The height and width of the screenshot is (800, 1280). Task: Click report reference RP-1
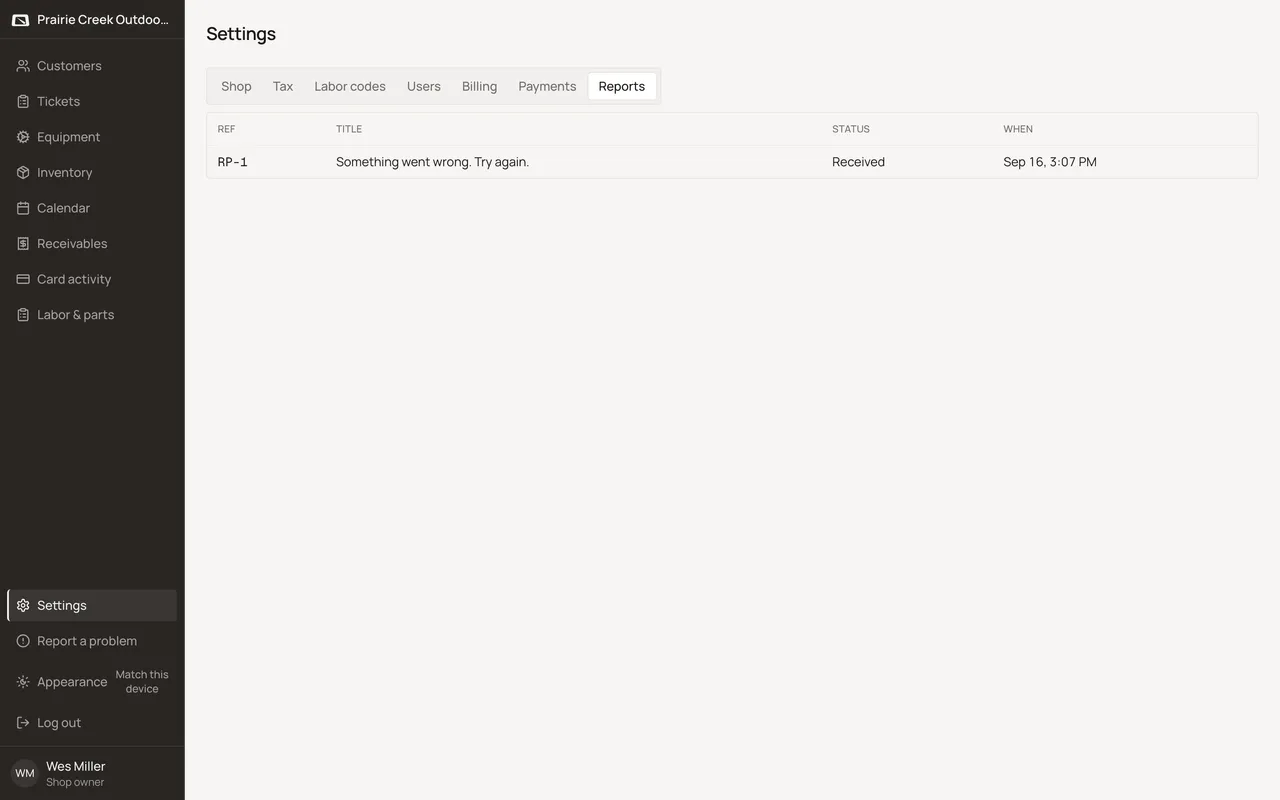point(233,162)
